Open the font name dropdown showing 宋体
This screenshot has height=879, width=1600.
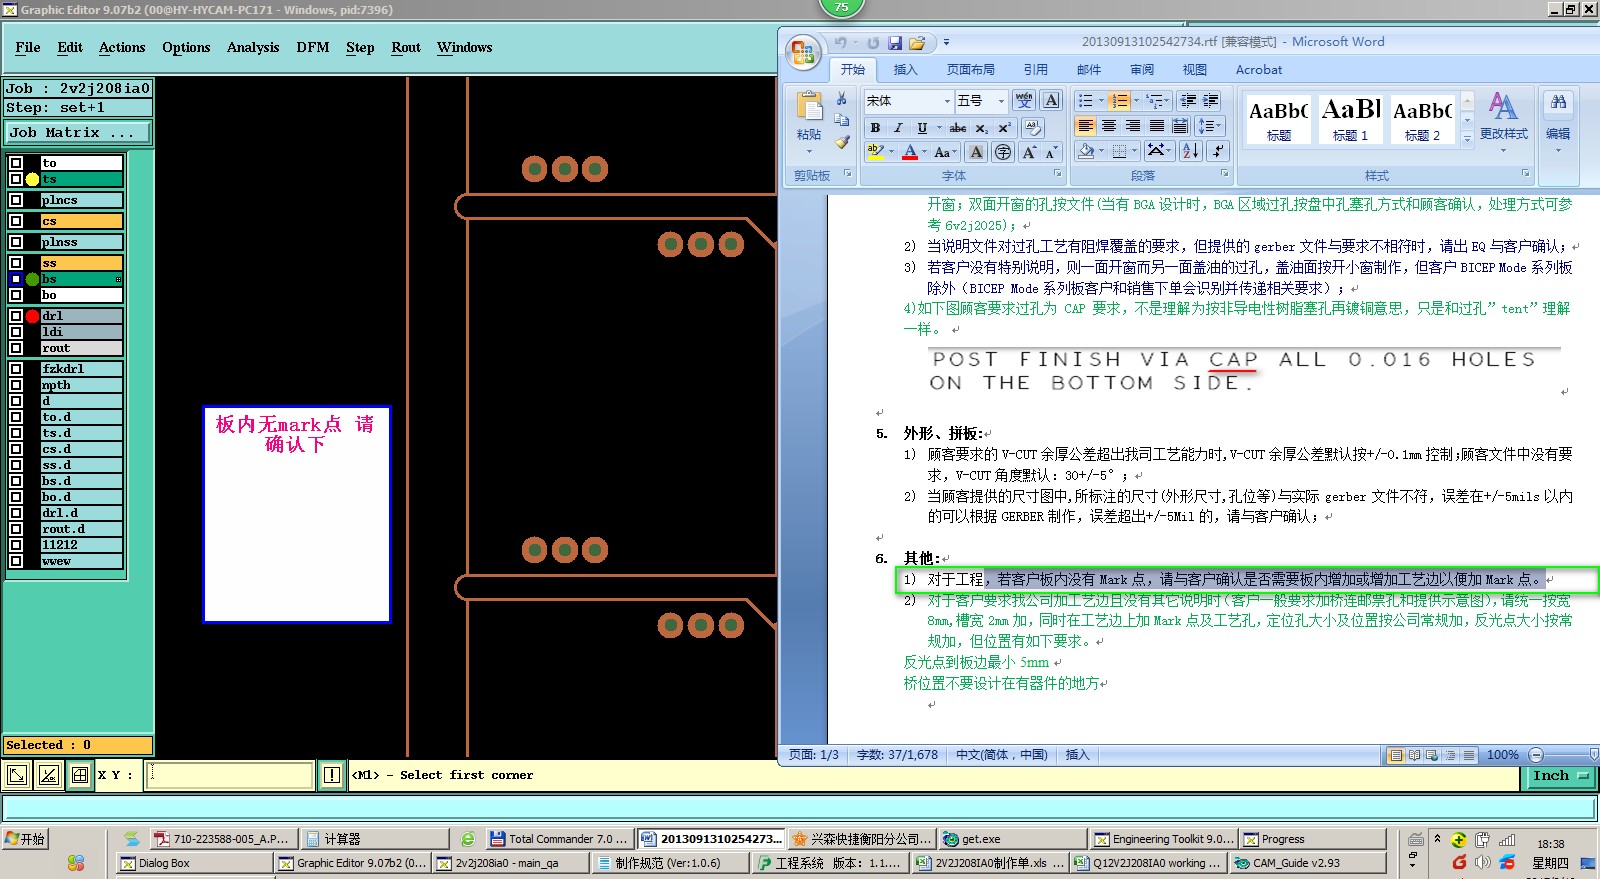click(x=947, y=101)
